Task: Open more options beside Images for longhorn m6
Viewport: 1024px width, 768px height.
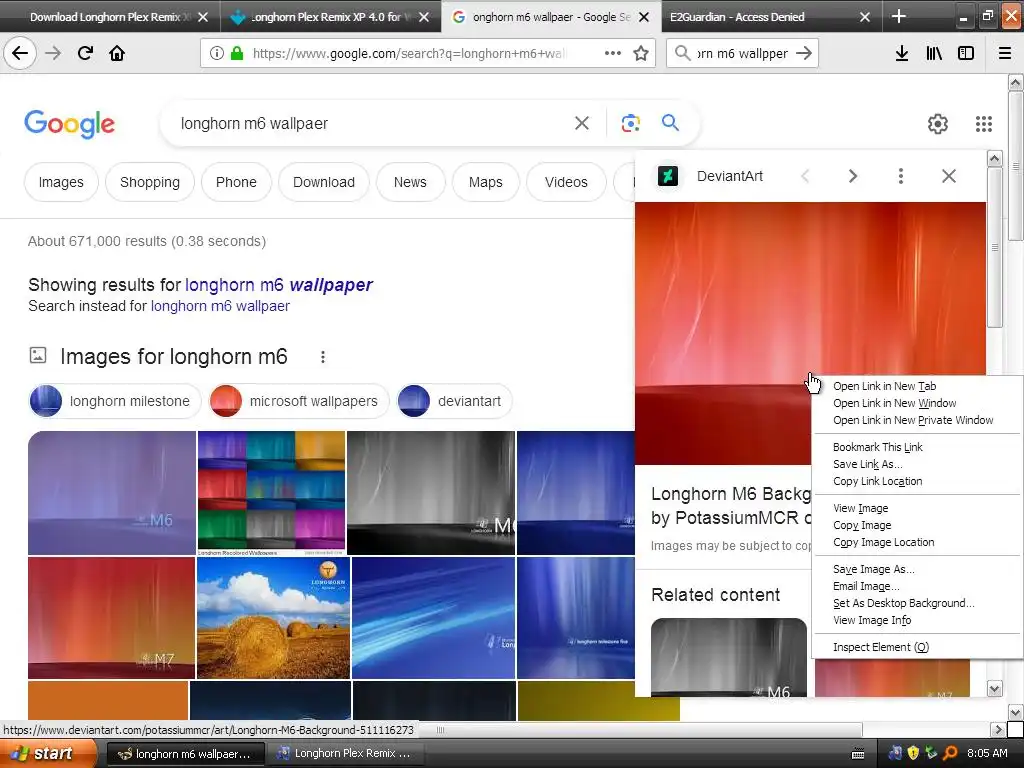Action: click(x=323, y=357)
